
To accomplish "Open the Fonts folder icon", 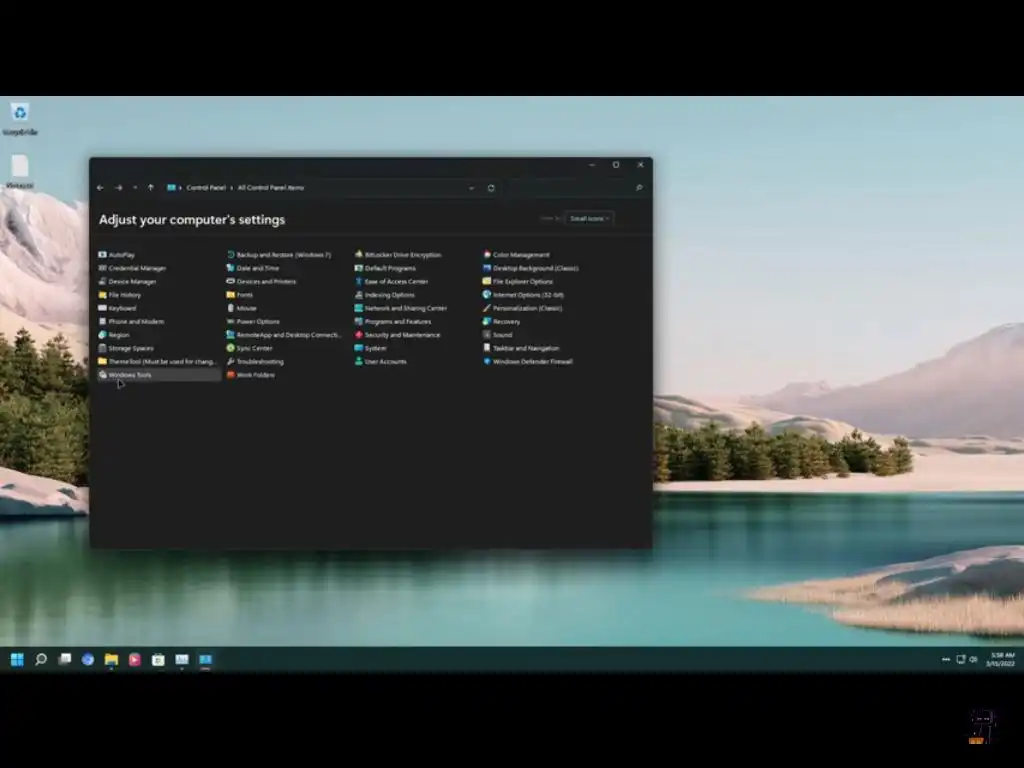I will [231, 295].
